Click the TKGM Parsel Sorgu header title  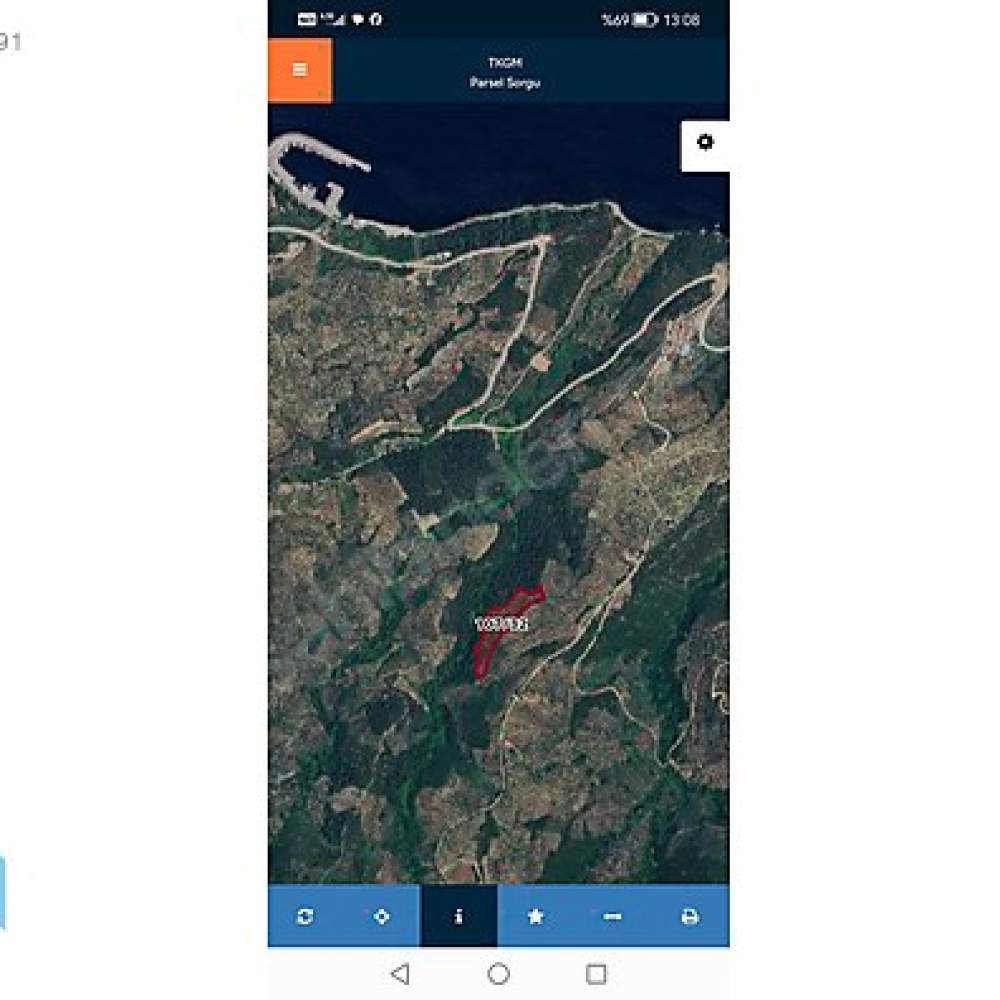[505, 72]
